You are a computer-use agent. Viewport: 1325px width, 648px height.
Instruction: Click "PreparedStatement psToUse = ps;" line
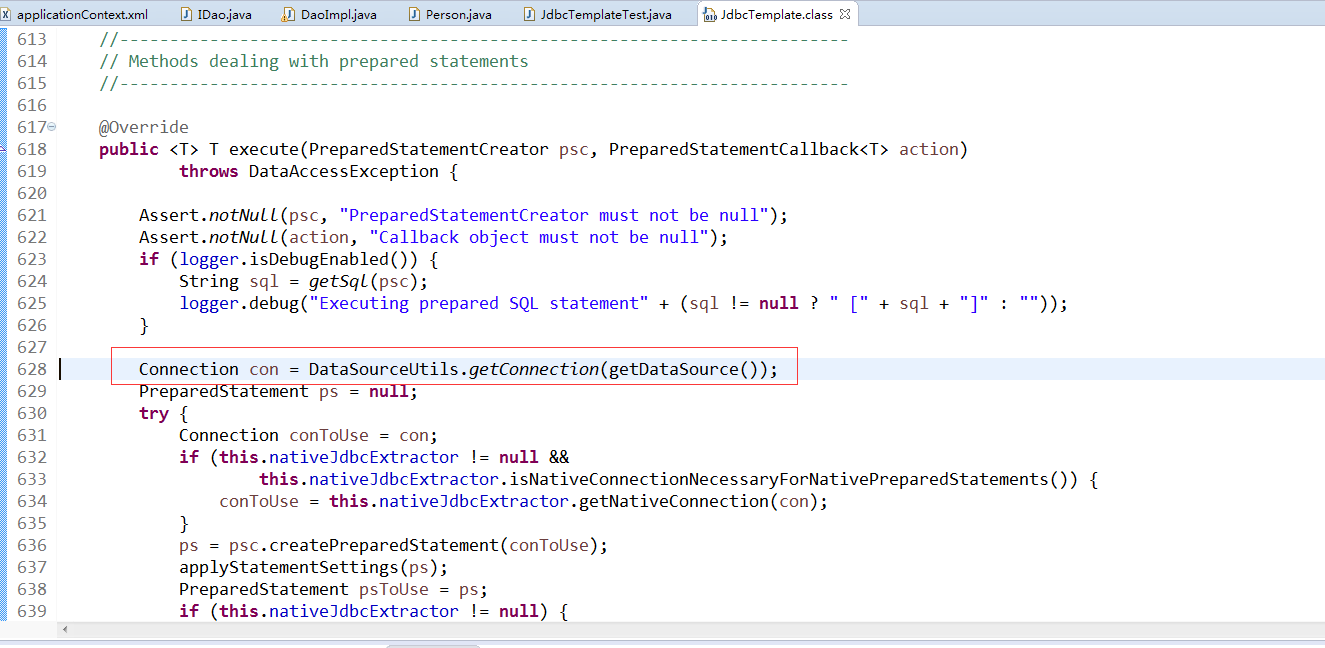click(x=333, y=589)
